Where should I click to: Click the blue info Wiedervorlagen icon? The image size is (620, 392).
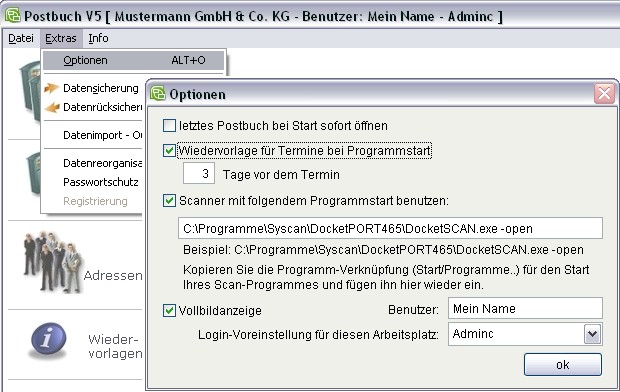pyautogui.click(x=49, y=341)
